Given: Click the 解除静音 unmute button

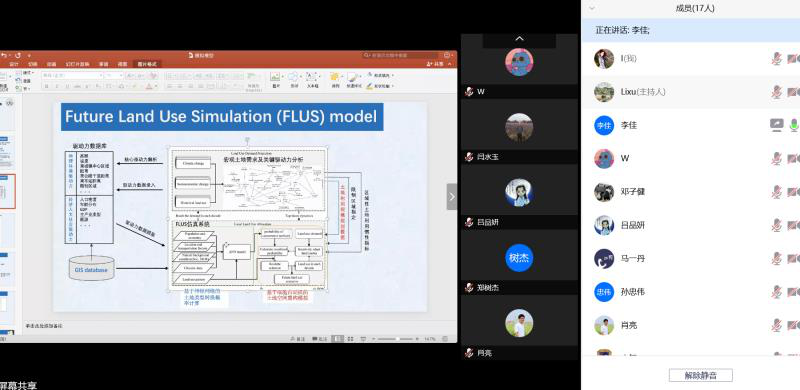Looking at the screenshot, I should (x=701, y=375).
